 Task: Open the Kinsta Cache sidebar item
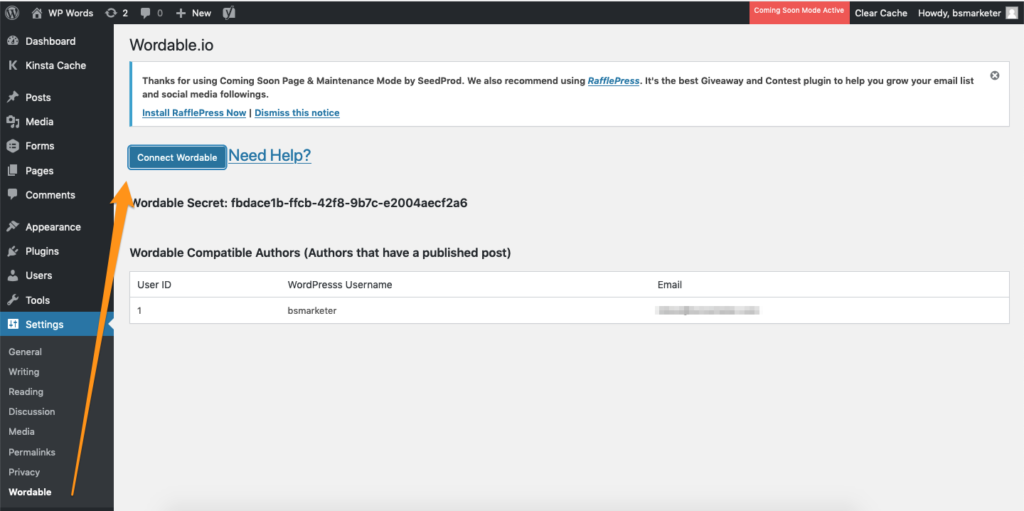(55, 65)
